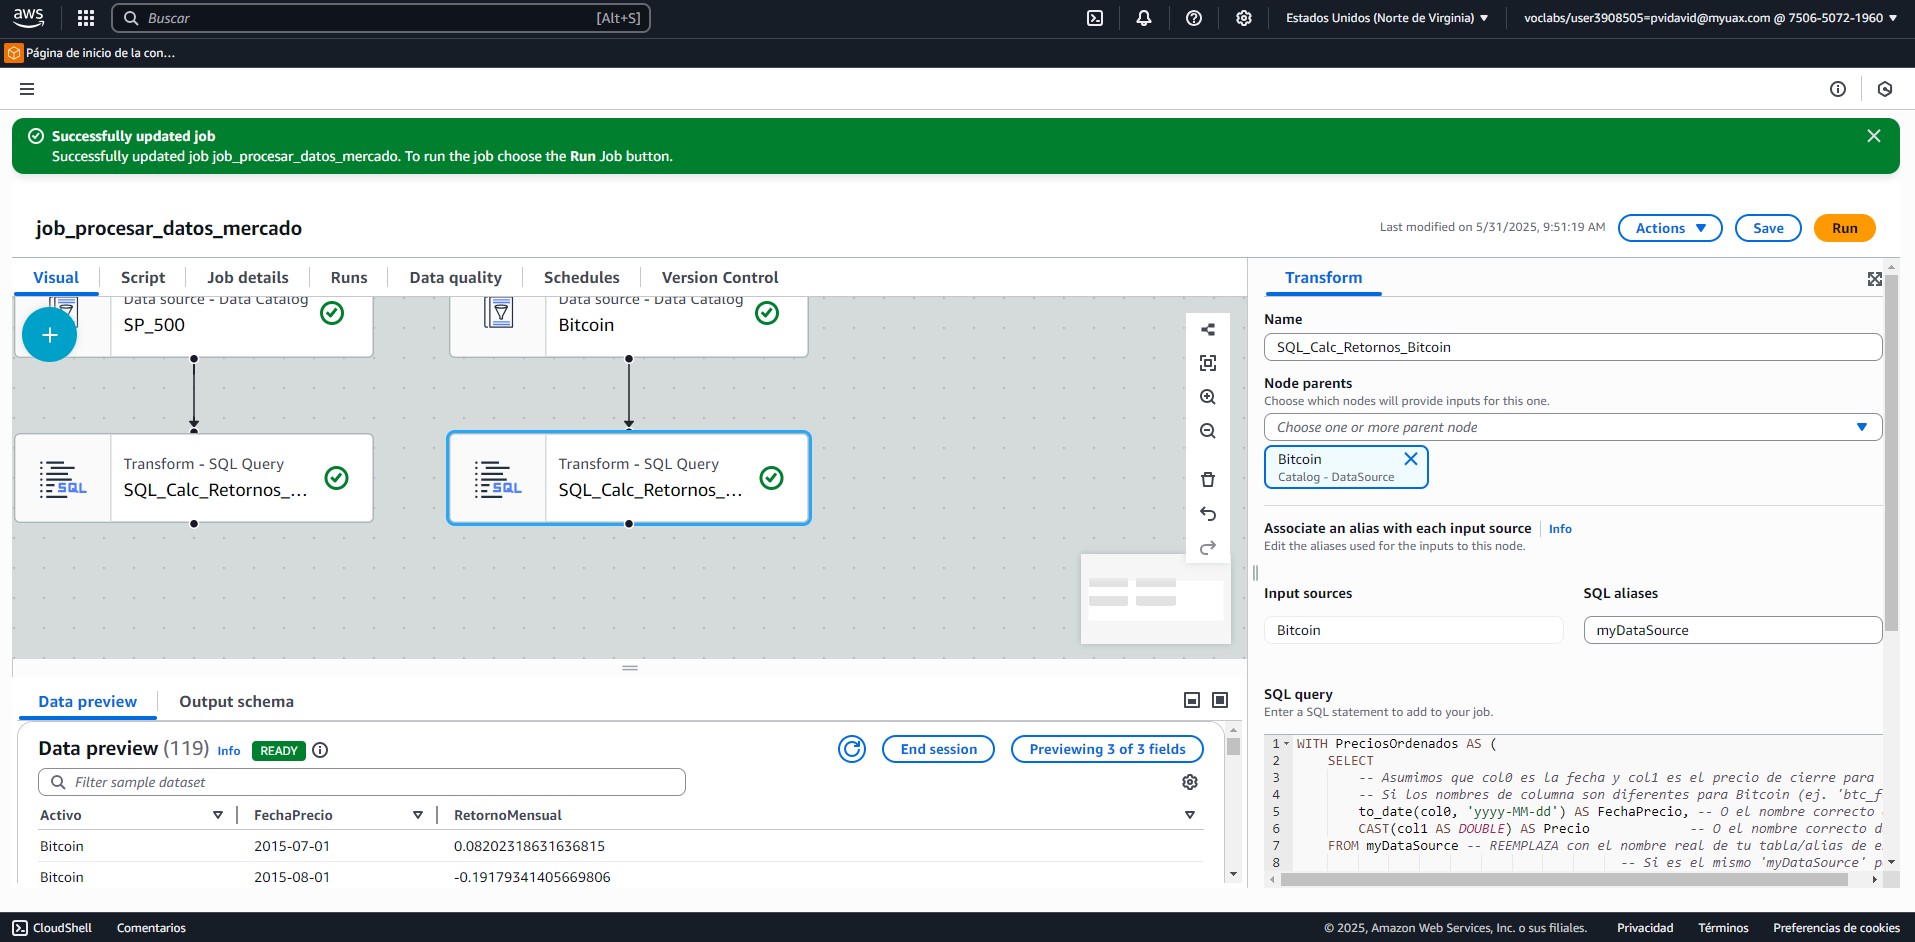Remove Bitcoin parent node with X

pyautogui.click(x=1411, y=459)
